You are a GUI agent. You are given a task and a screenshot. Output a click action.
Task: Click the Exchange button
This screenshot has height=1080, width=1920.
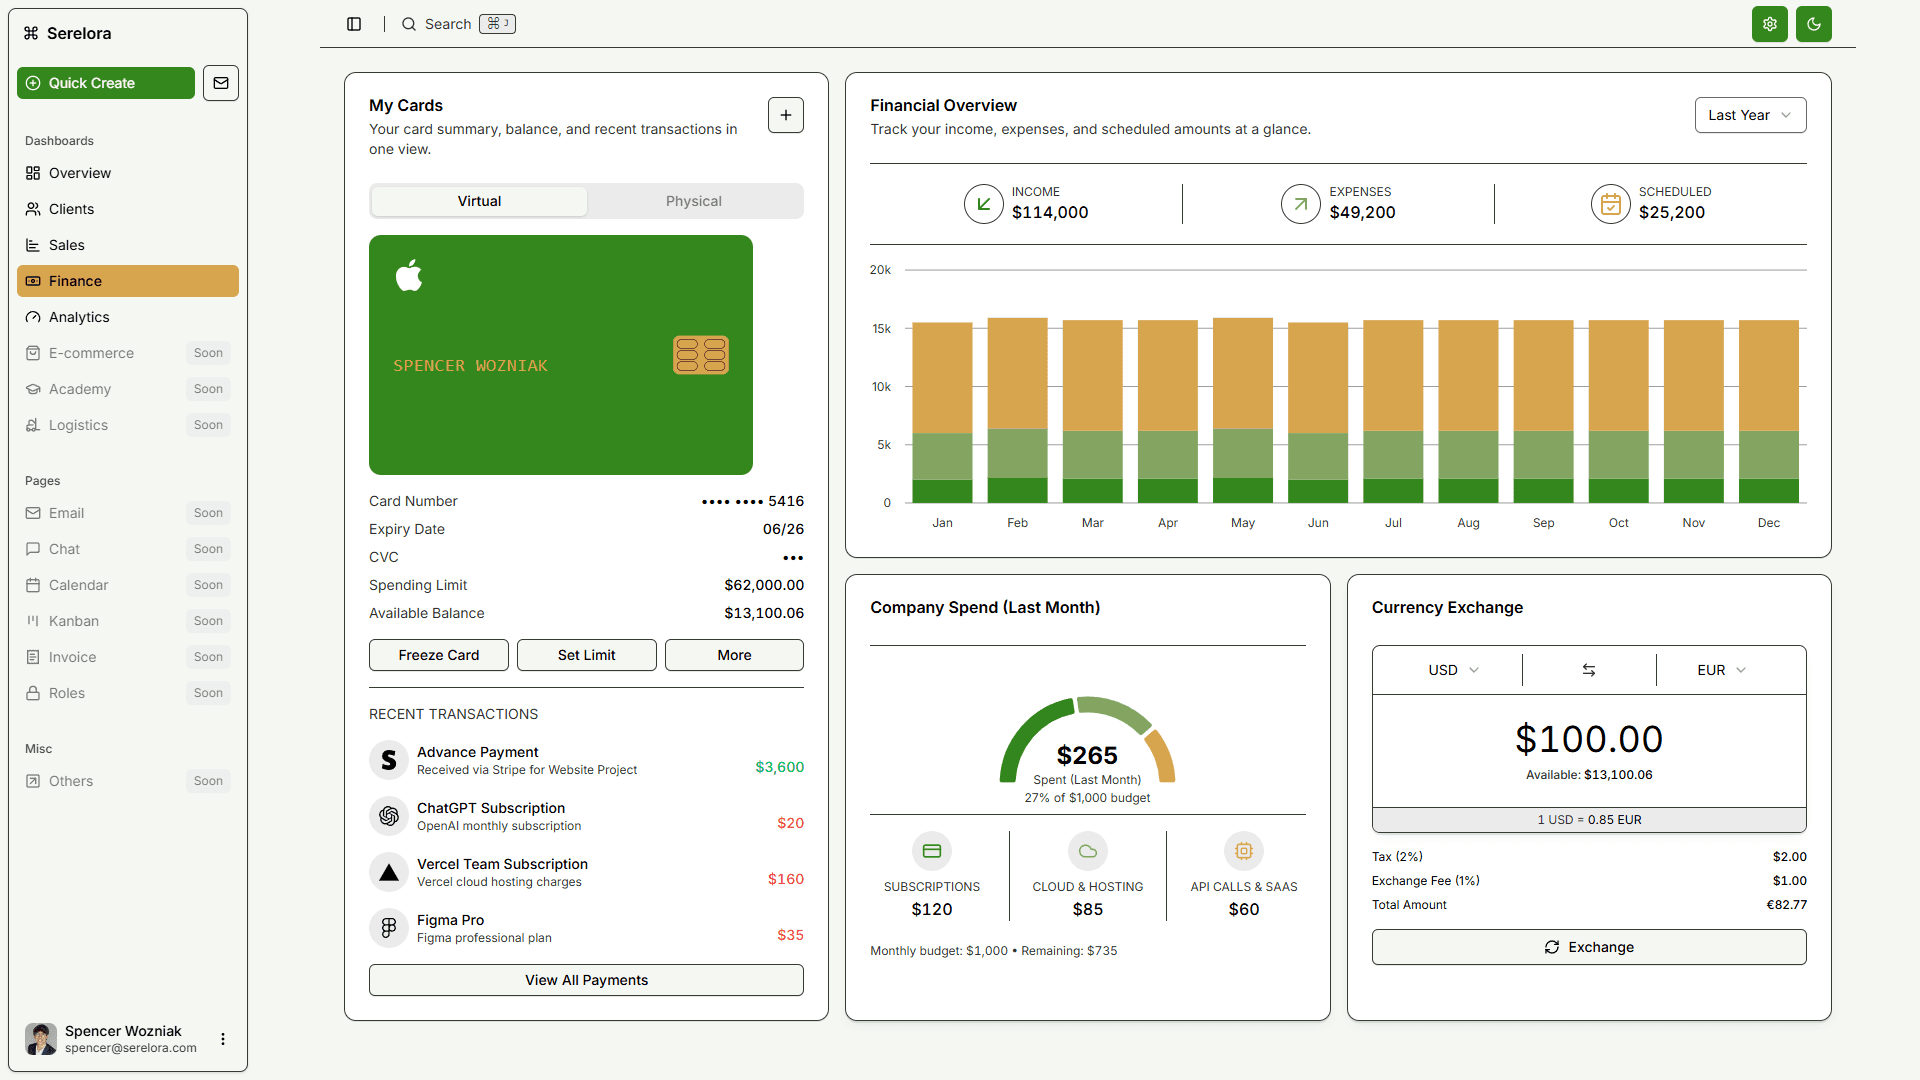(x=1589, y=947)
